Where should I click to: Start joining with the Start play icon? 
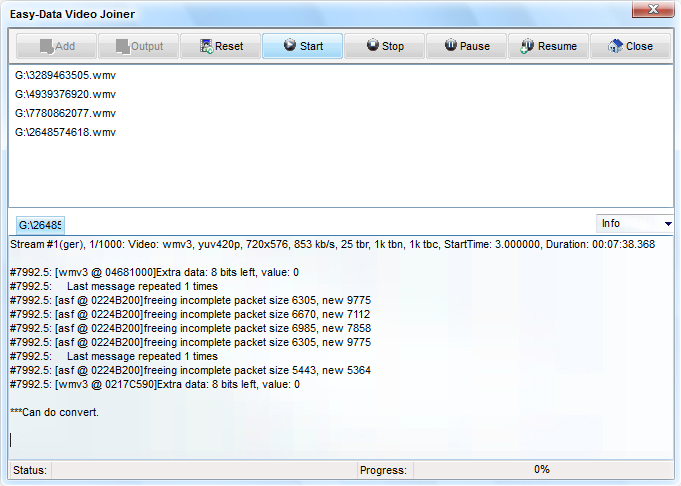coord(290,45)
